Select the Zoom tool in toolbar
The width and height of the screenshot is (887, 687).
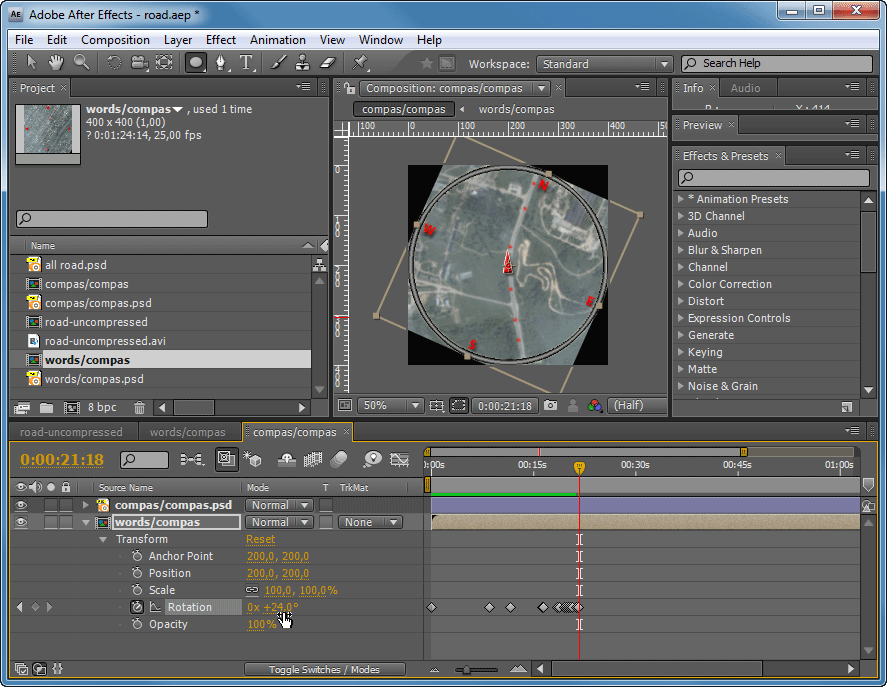(x=81, y=63)
